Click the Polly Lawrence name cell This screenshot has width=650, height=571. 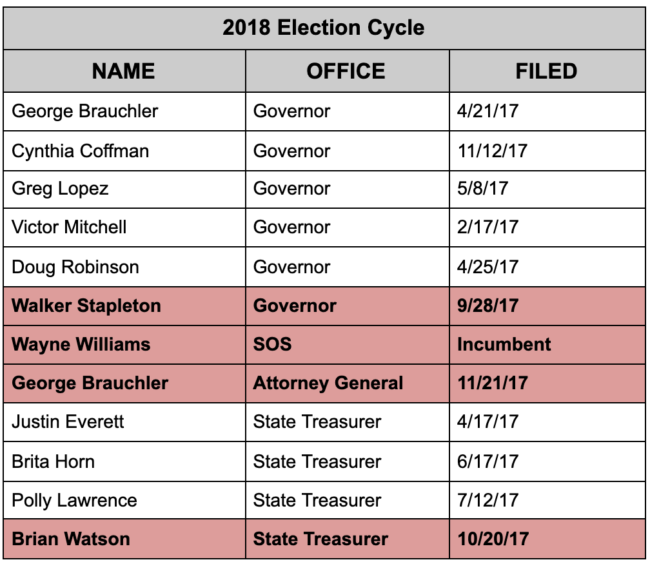click(x=74, y=500)
